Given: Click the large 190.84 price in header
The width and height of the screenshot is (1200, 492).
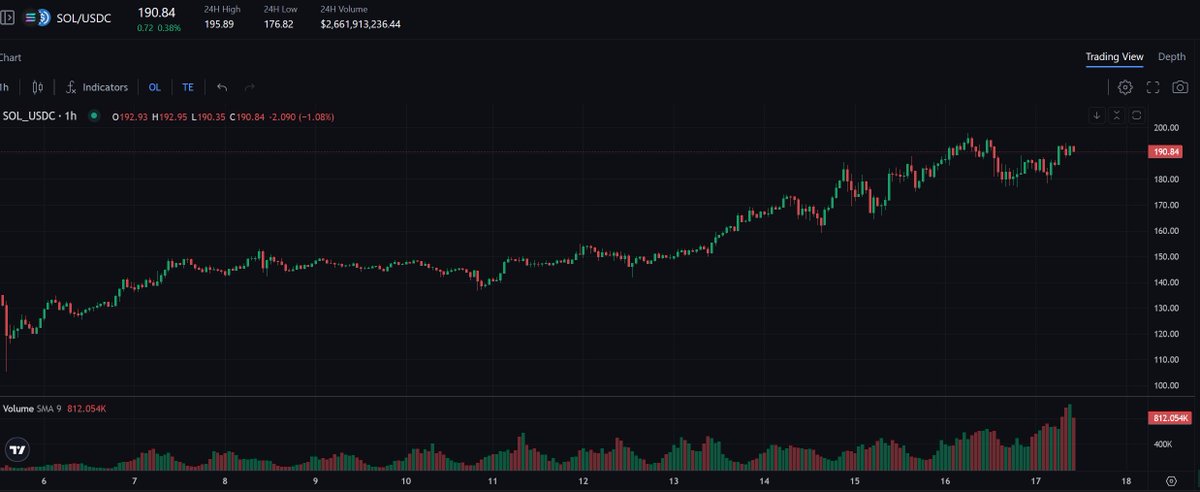Looking at the screenshot, I should [x=157, y=11].
